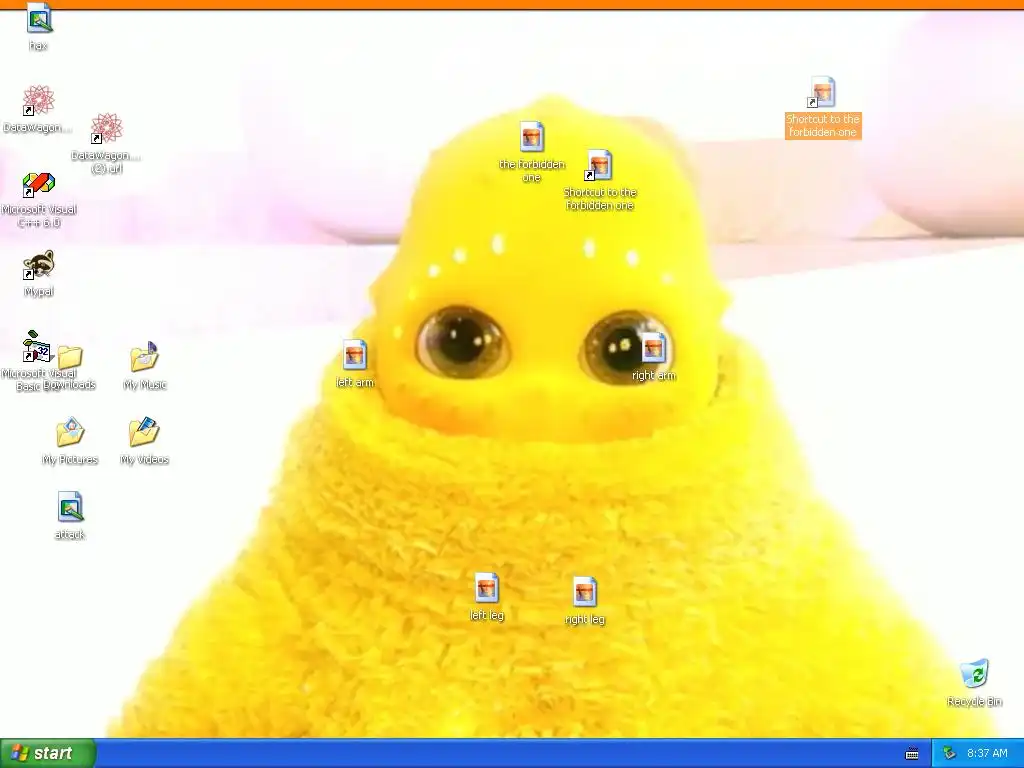Click the 8:37 AM clock
Image resolution: width=1024 pixels, height=768 pixels.
(x=987, y=754)
